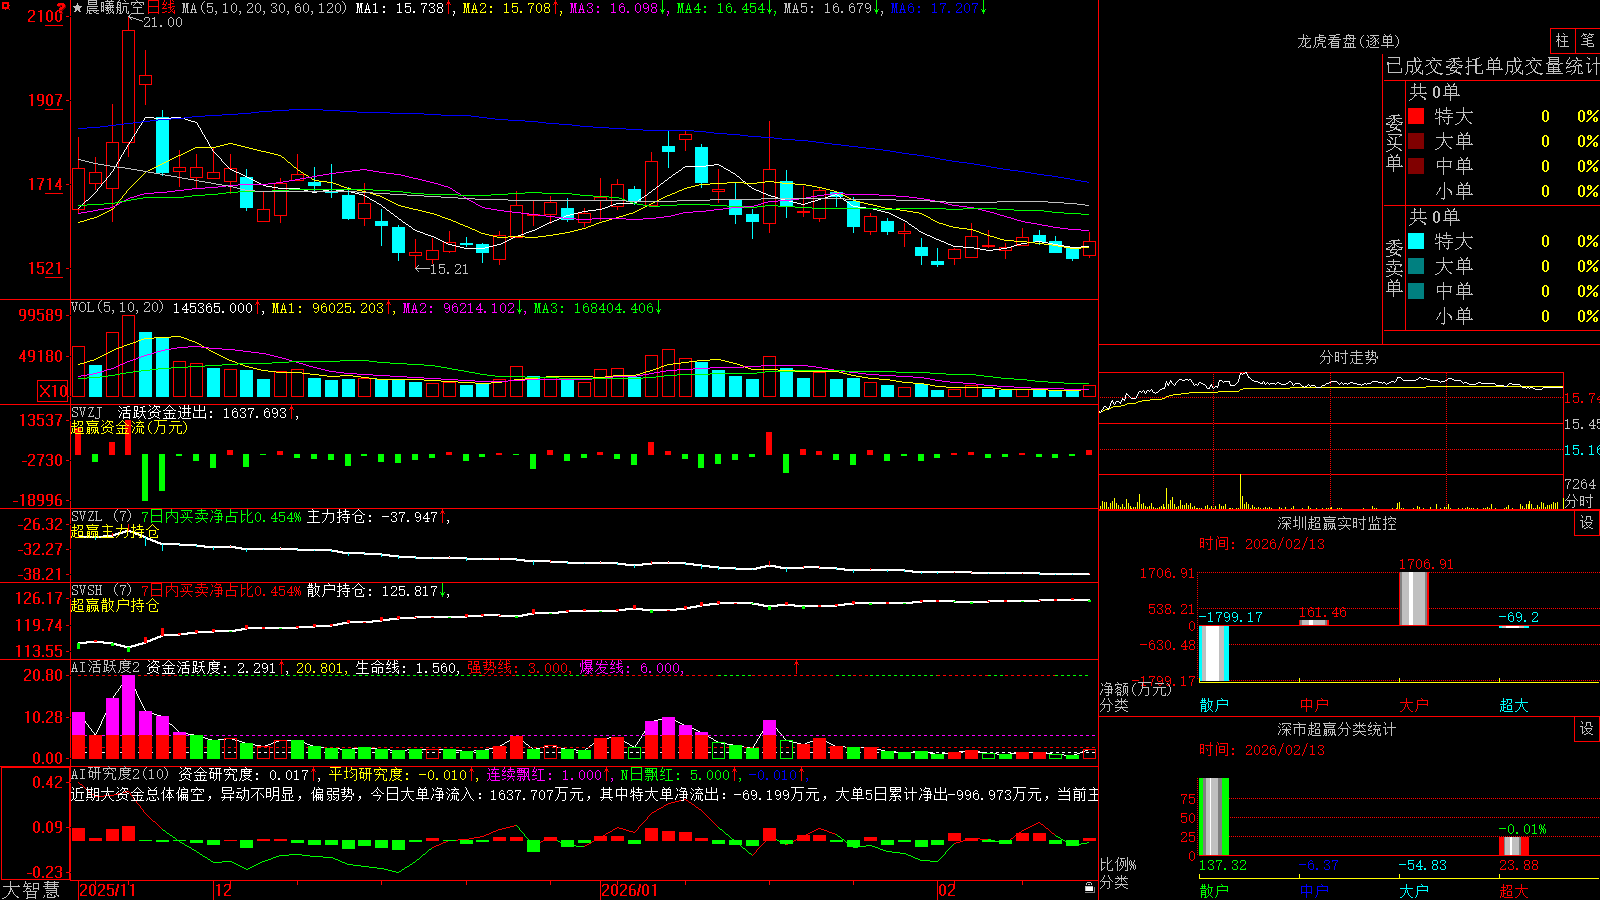Open MA(5,10,20,30,60,120) indicator parameters
1600x900 pixels.
pyautogui.click(x=265, y=8)
